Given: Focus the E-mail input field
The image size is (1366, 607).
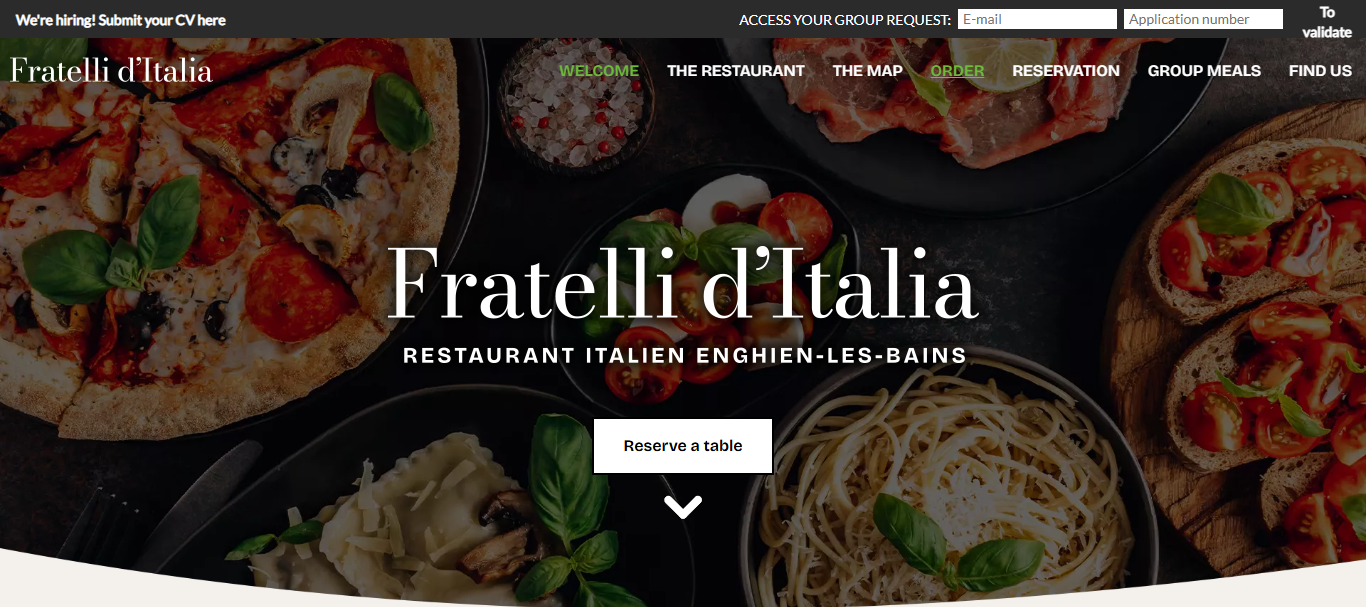Looking at the screenshot, I should [x=1037, y=19].
